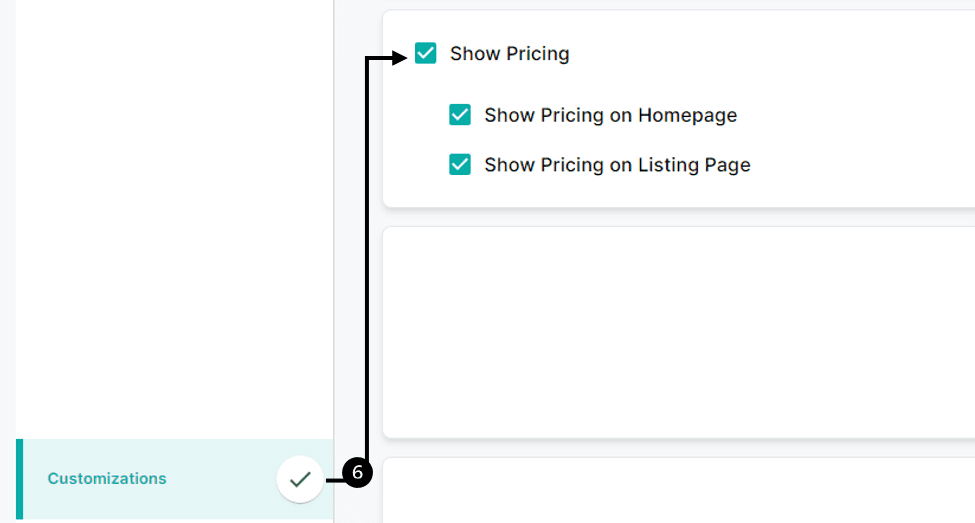975x523 pixels.
Task: Click the empty third card at bottom
Action: coord(679,491)
